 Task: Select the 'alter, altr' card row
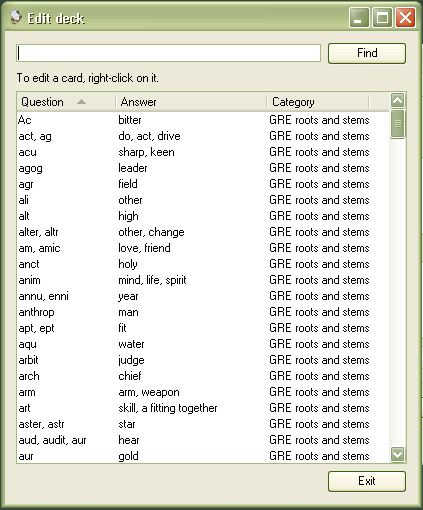[203, 232]
